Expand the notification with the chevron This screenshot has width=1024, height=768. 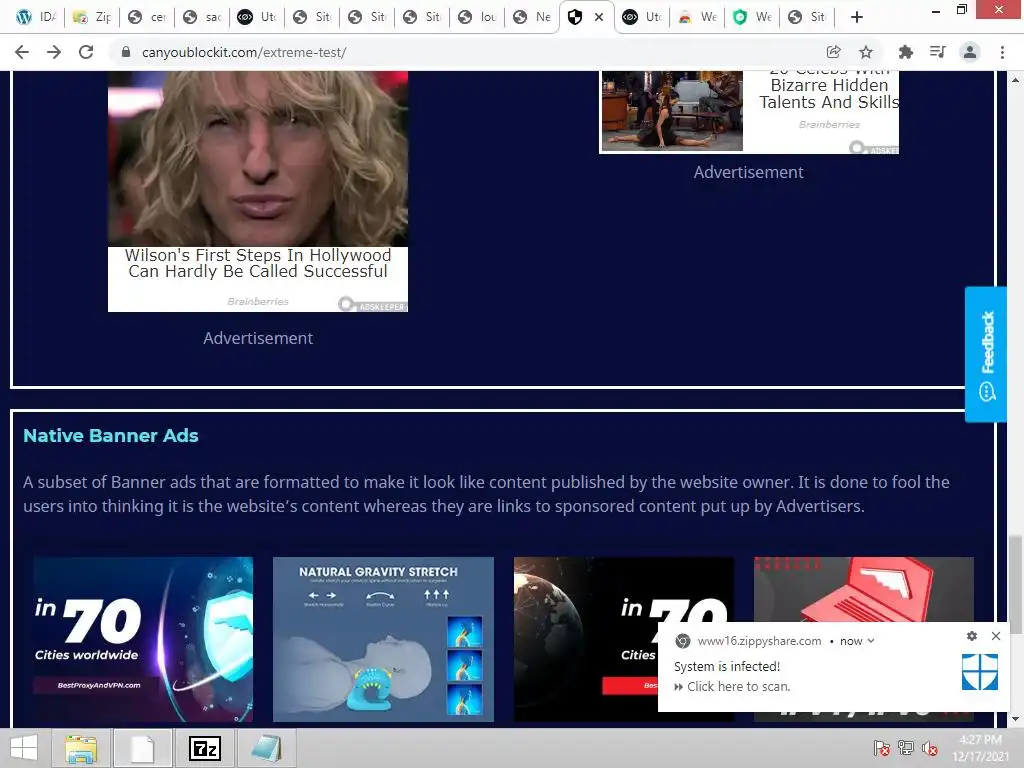(871, 641)
